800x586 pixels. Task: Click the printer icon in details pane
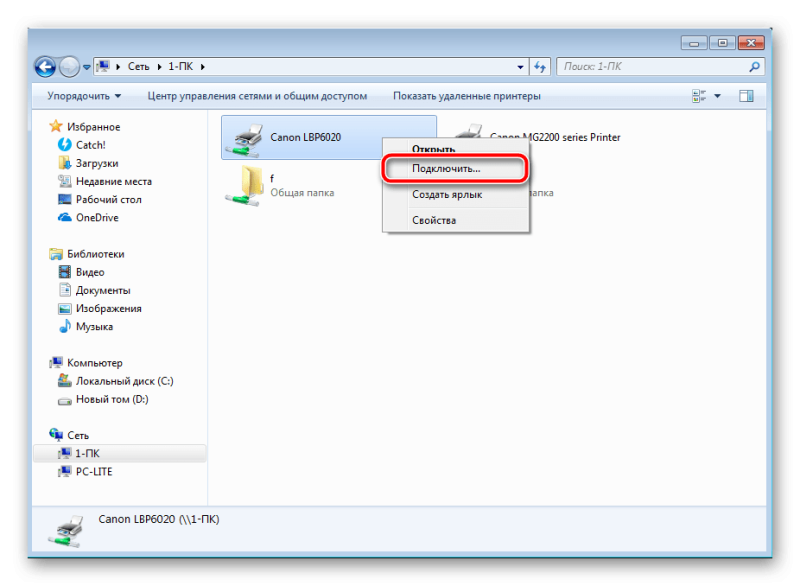[65, 531]
